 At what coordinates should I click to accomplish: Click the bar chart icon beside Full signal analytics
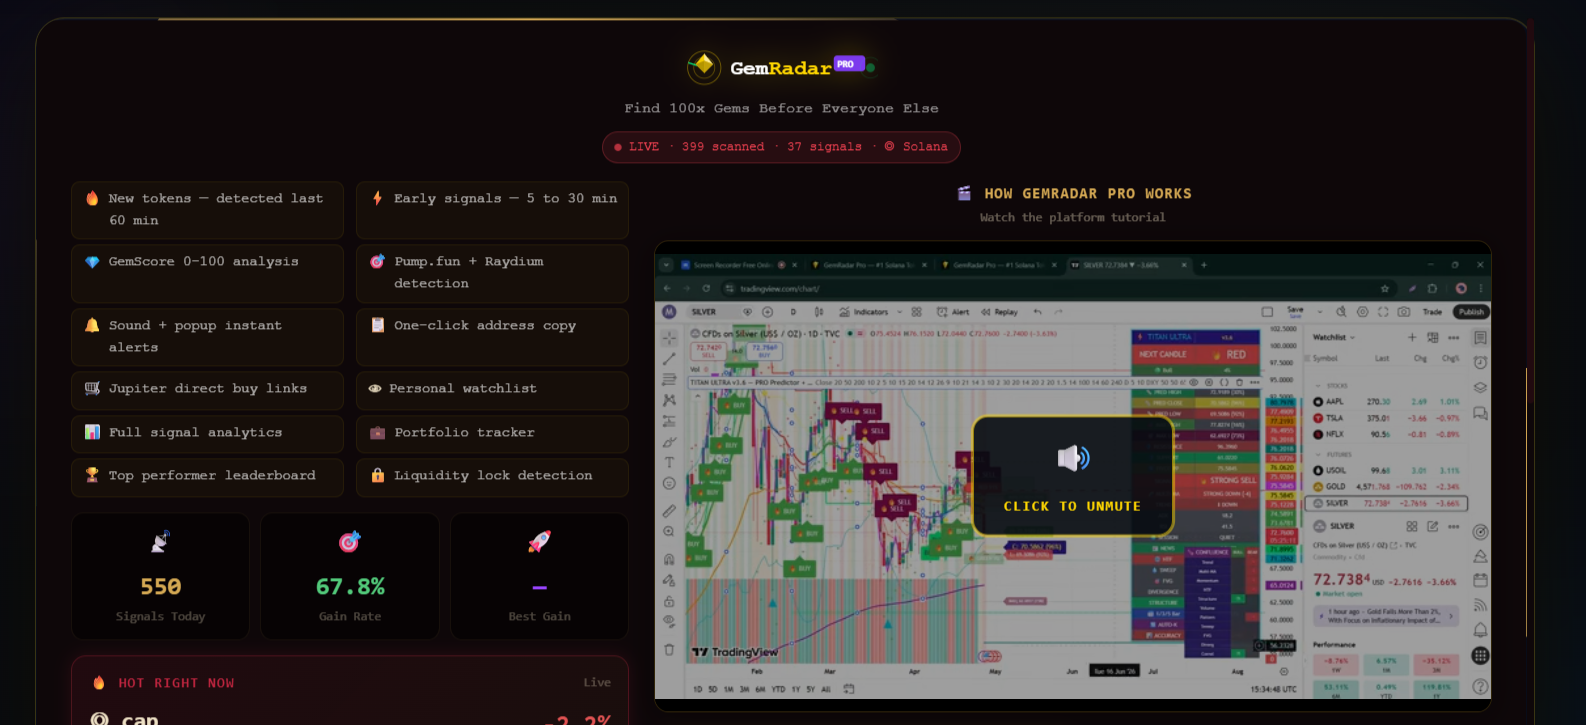pyautogui.click(x=92, y=432)
